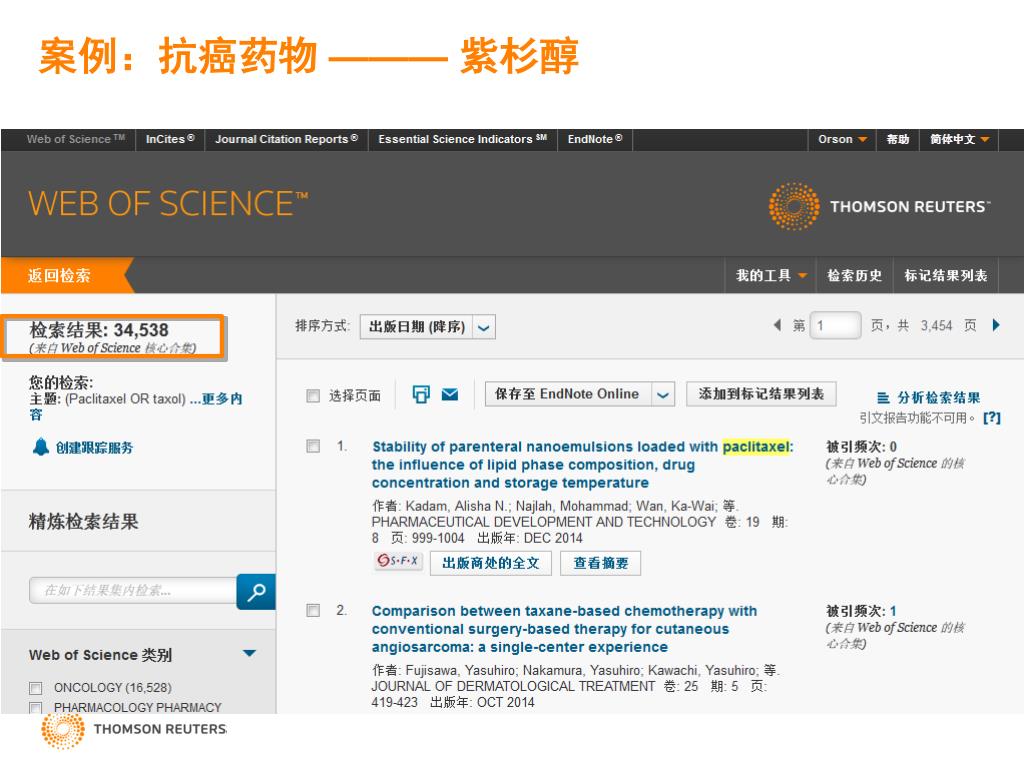Click the print/copy results icon
1024x768 pixels.
click(421, 394)
